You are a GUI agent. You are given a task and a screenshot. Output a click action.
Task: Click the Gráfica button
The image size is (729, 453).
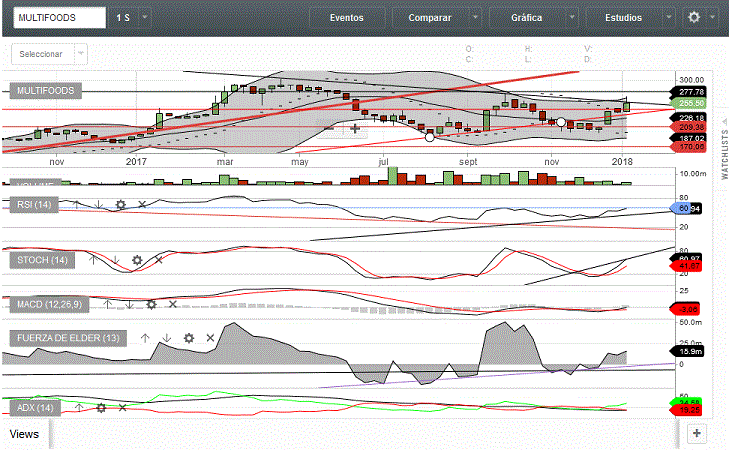[x=526, y=18]
